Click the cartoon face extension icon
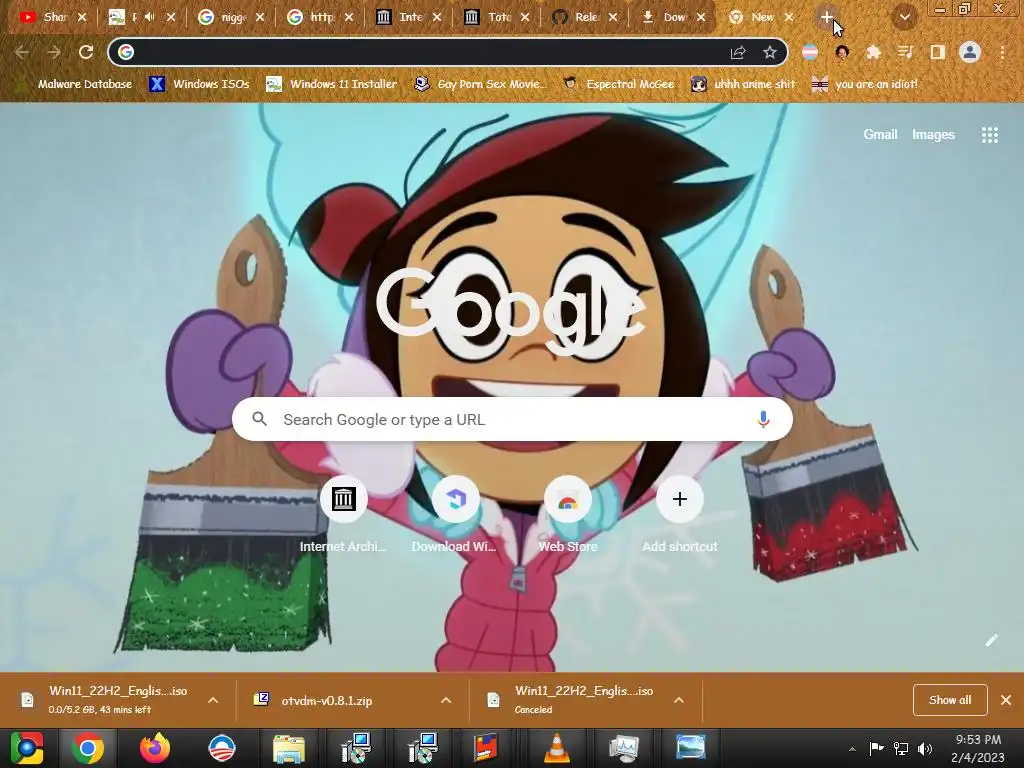1024x768 pixels. coord(842,52)
